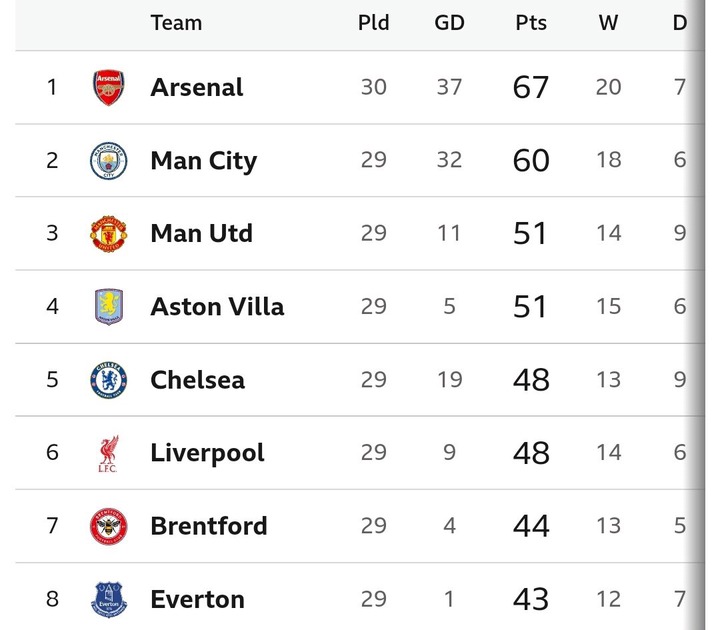Click the Brentford team name
This screenshot has width=720, height=630.
point(209,526)
